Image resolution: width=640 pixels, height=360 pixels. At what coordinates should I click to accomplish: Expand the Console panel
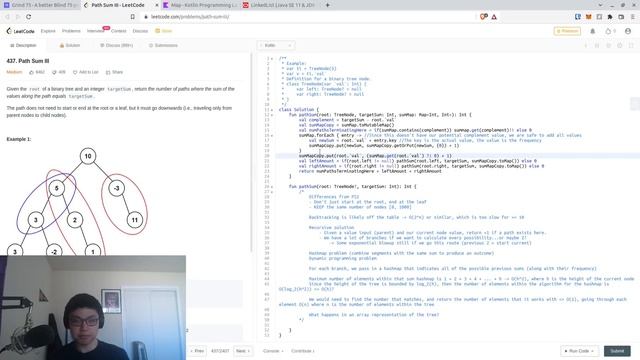pos(273,351)
